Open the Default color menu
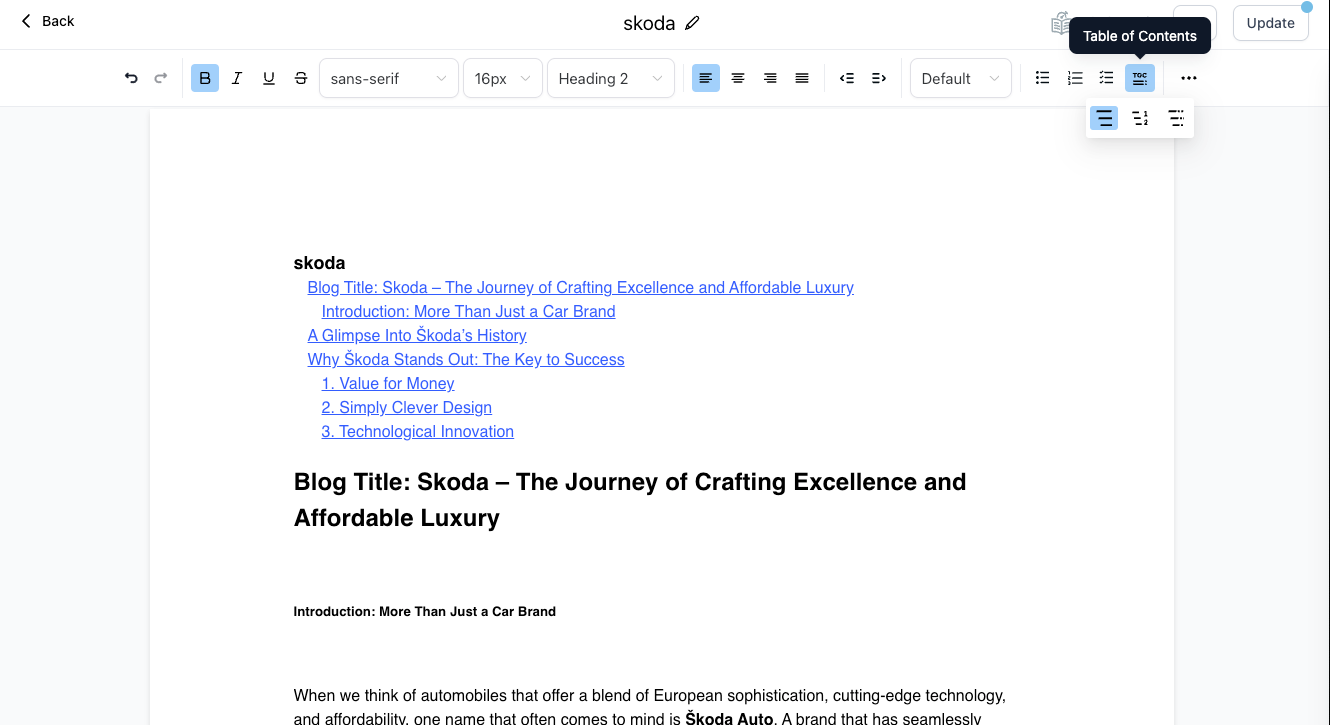The image size is (1330, 725). (x=959, y=77)
